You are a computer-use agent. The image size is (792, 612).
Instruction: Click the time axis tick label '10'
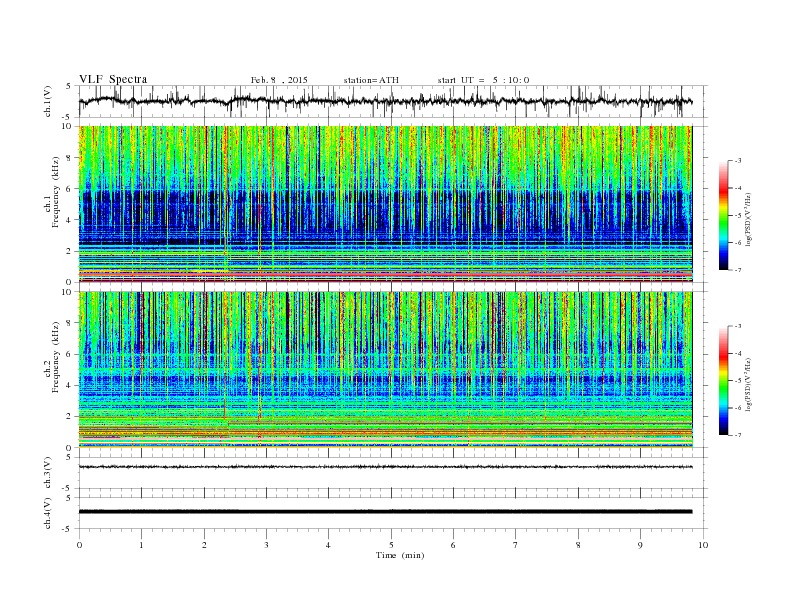703,545
